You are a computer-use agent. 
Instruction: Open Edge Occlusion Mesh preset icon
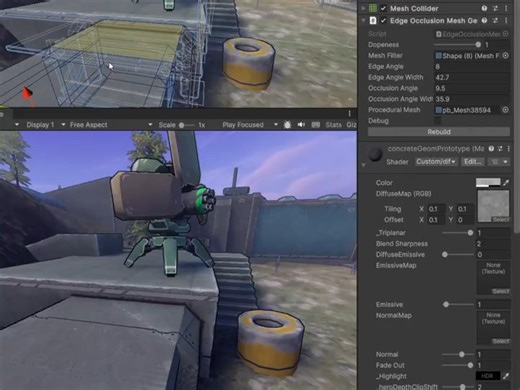(495, 21)
